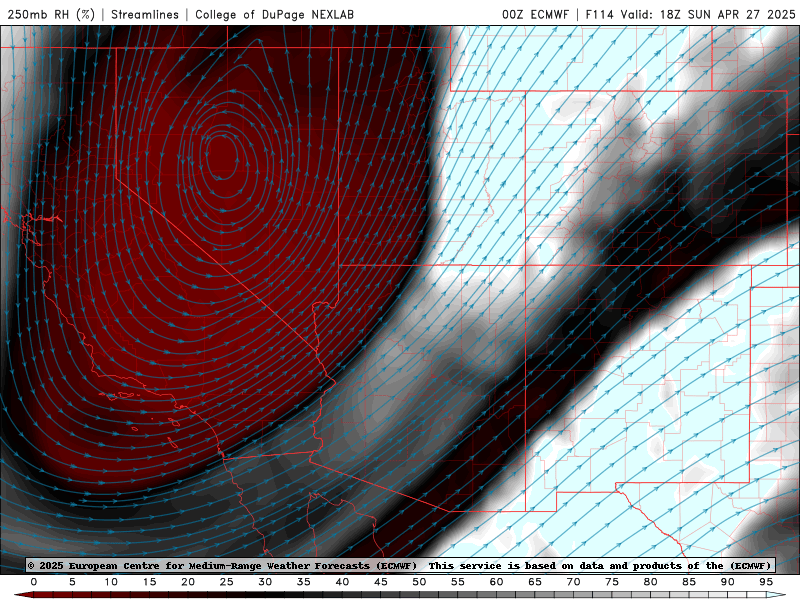Click the '75' value on color scale
This screenshot has width=800, height=600.
click(x=612, y=582)
